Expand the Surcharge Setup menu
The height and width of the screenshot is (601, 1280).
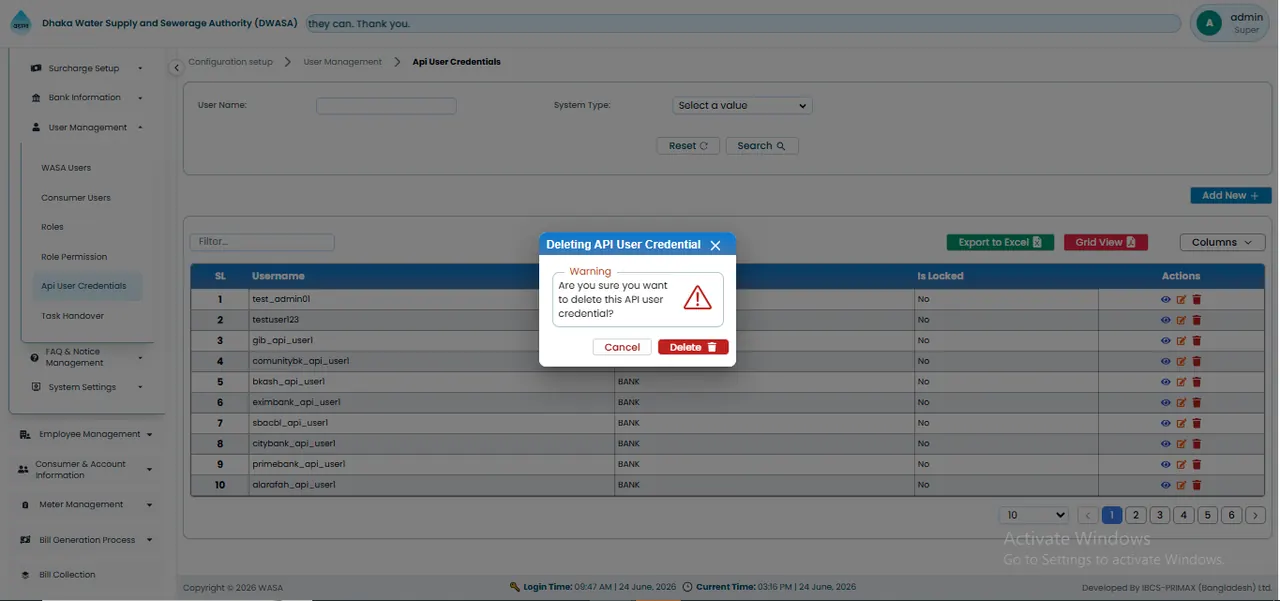click(89, 68)
